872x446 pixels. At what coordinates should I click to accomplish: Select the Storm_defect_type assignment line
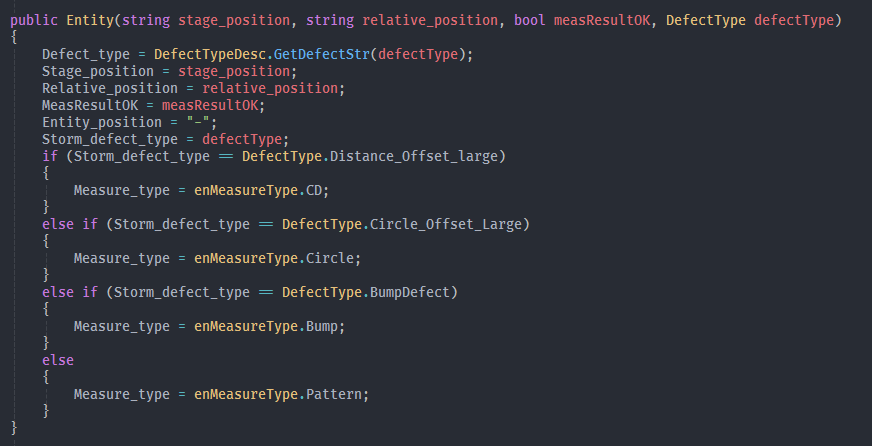pos(166,140)
